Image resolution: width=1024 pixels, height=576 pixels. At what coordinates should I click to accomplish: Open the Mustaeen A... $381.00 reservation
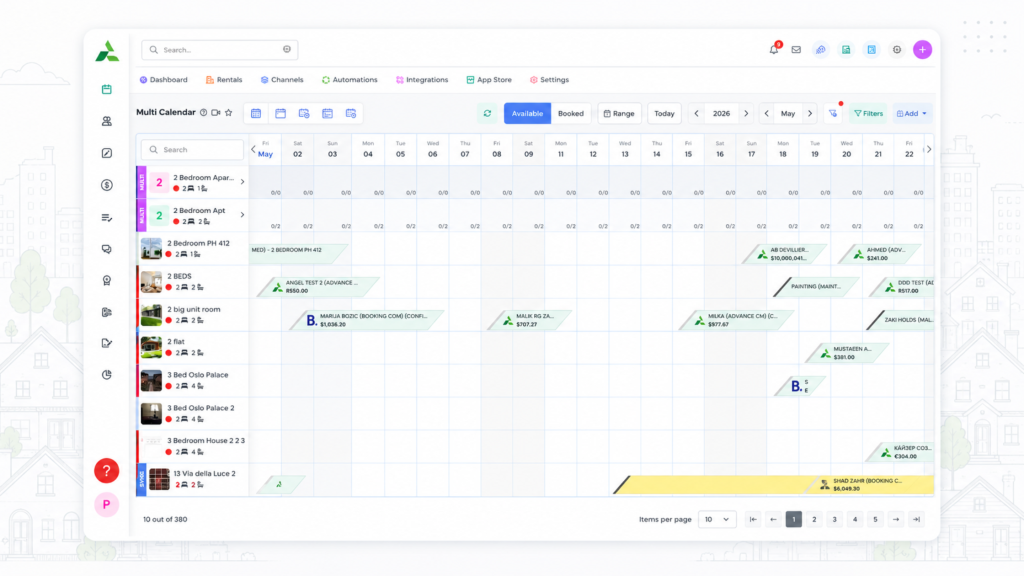[x=848, y=353]
